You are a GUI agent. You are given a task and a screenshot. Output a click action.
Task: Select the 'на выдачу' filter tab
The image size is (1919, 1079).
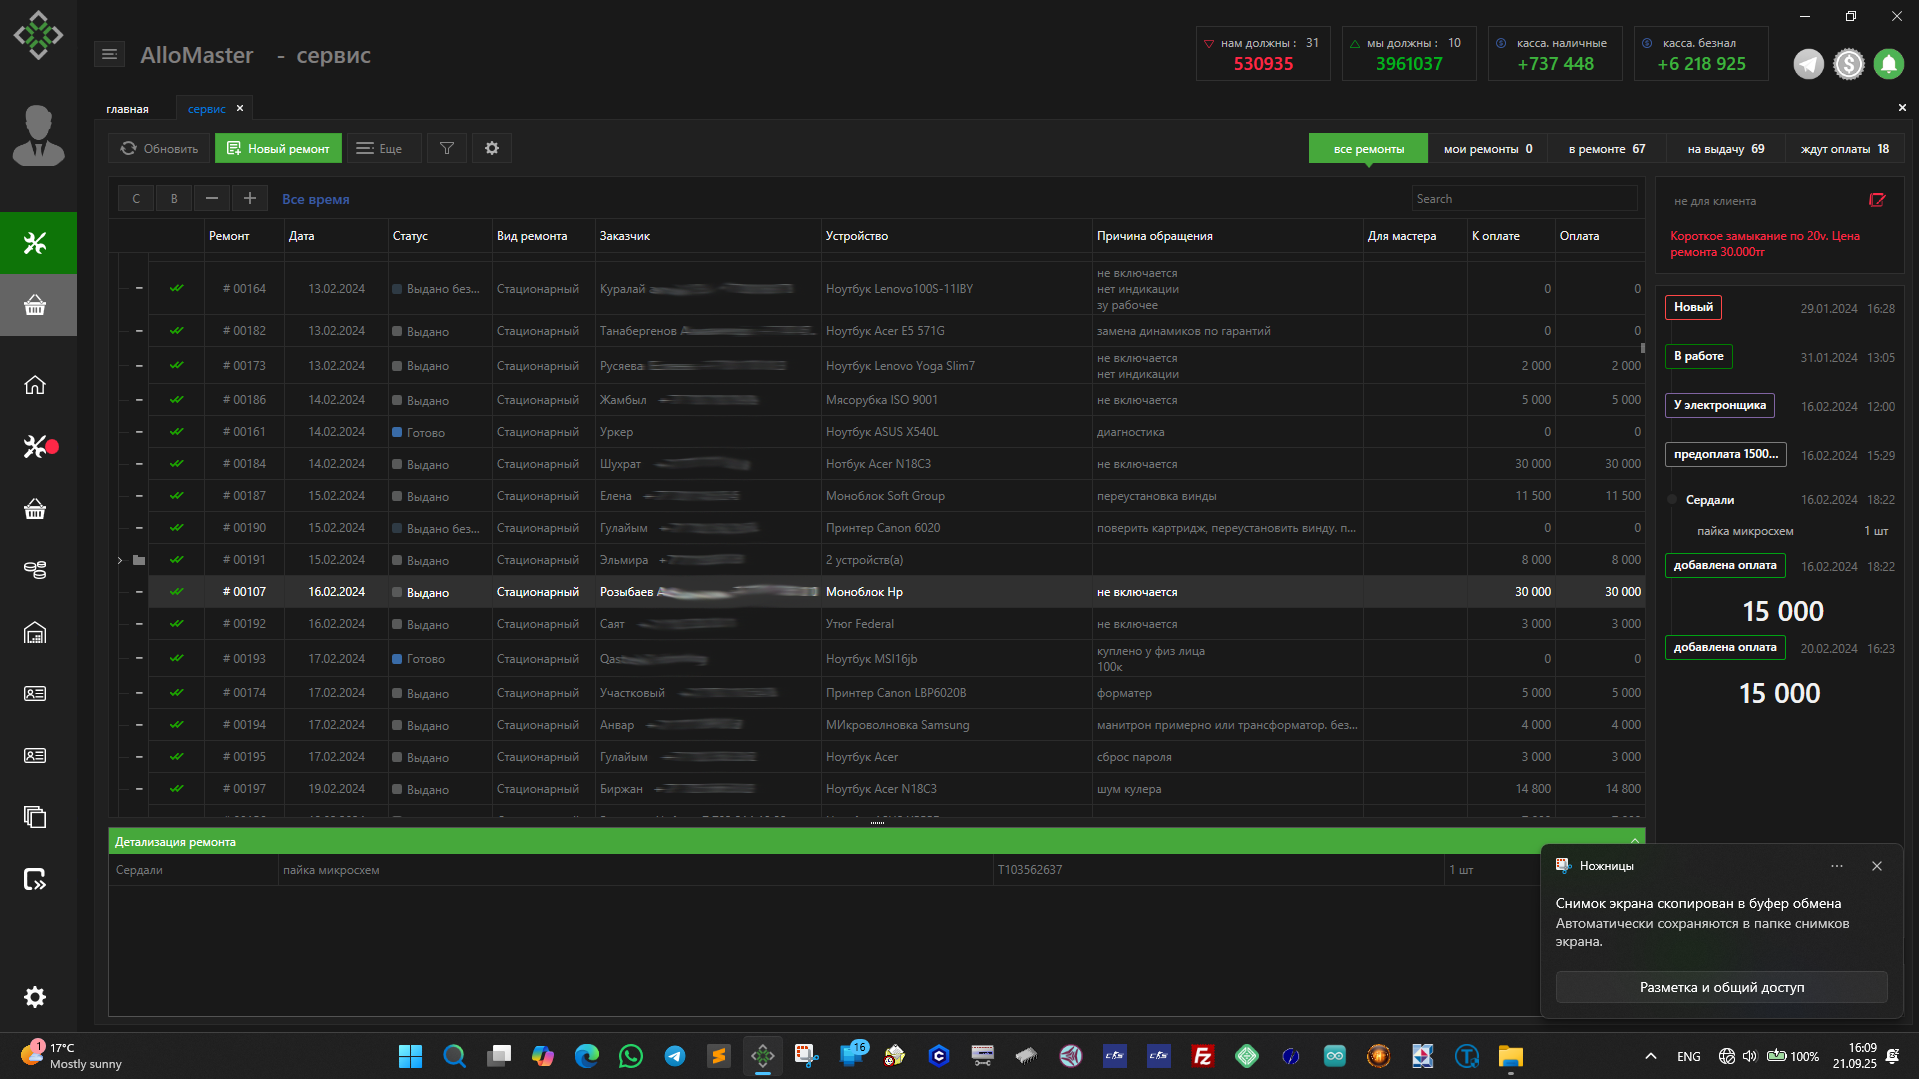pyautogui.click(x=1725, y=149)
